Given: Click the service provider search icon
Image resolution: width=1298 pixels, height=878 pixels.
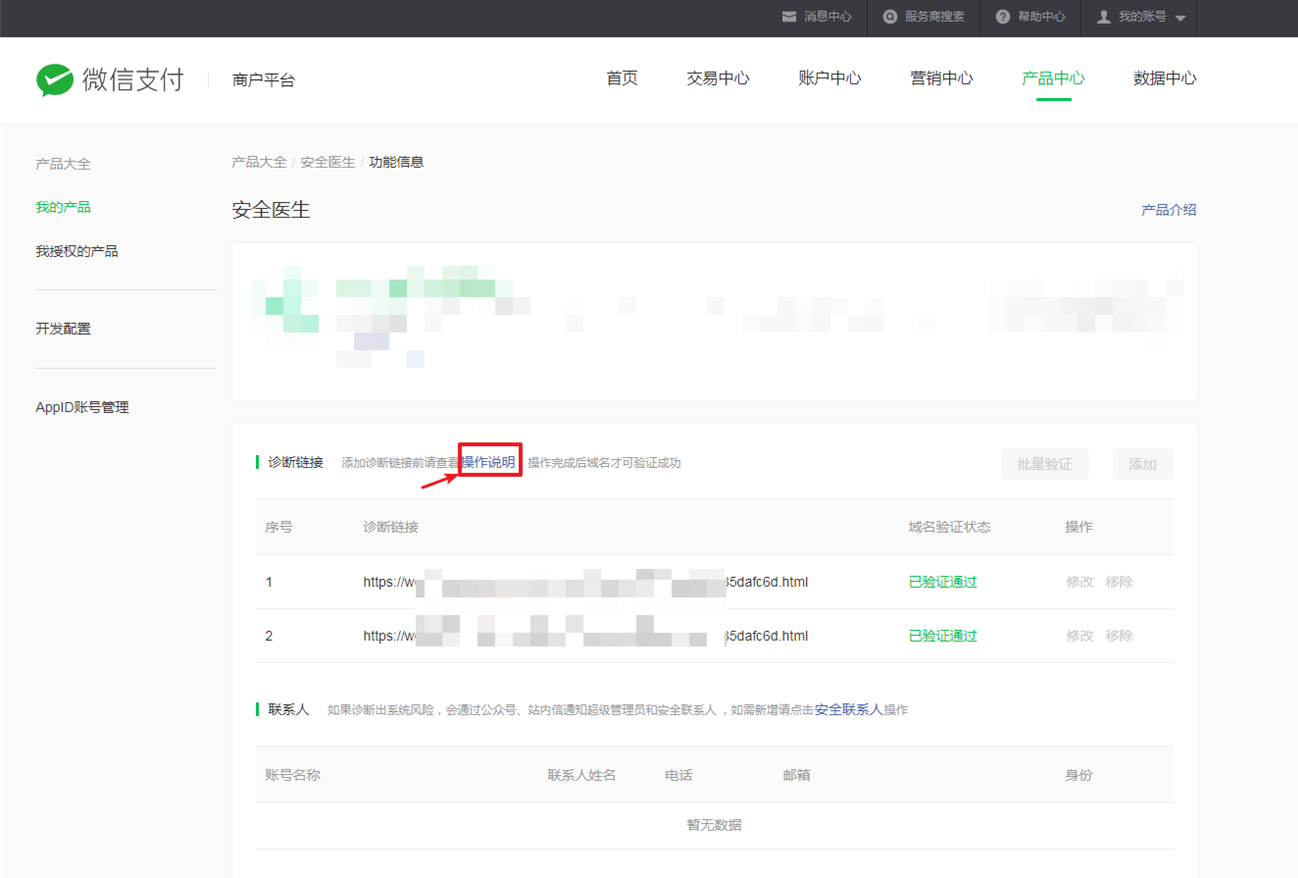Looking at the screenshot, I should click(x=890, y=17).
